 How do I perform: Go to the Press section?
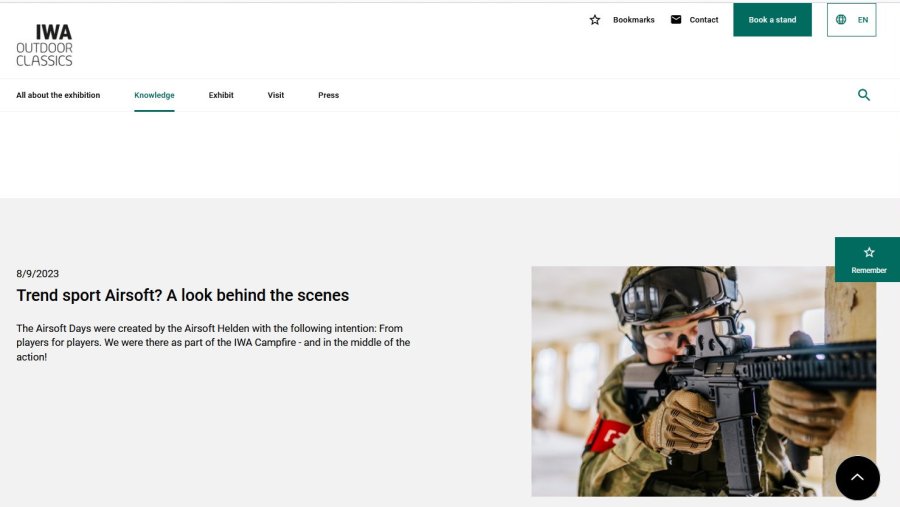[328, 95]
